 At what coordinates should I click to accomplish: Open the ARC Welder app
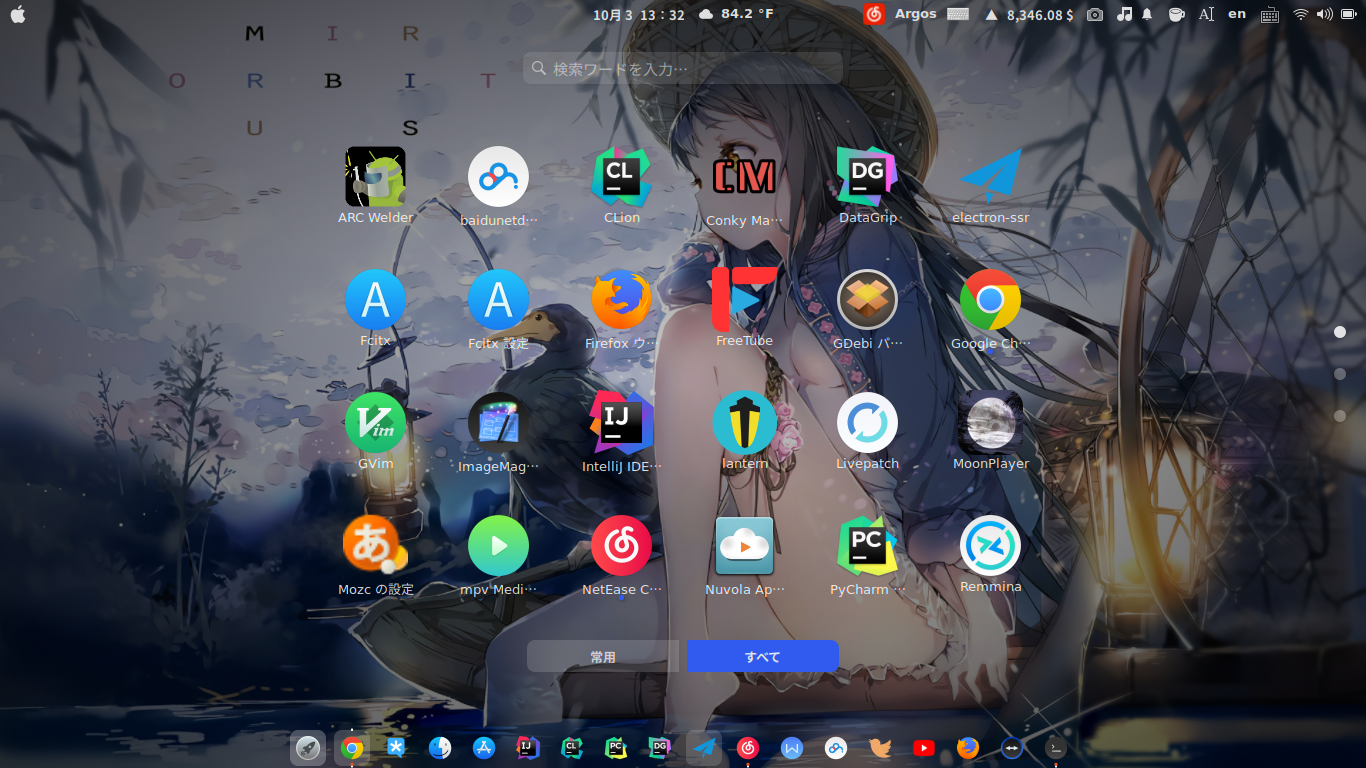[x=375, y=177]
